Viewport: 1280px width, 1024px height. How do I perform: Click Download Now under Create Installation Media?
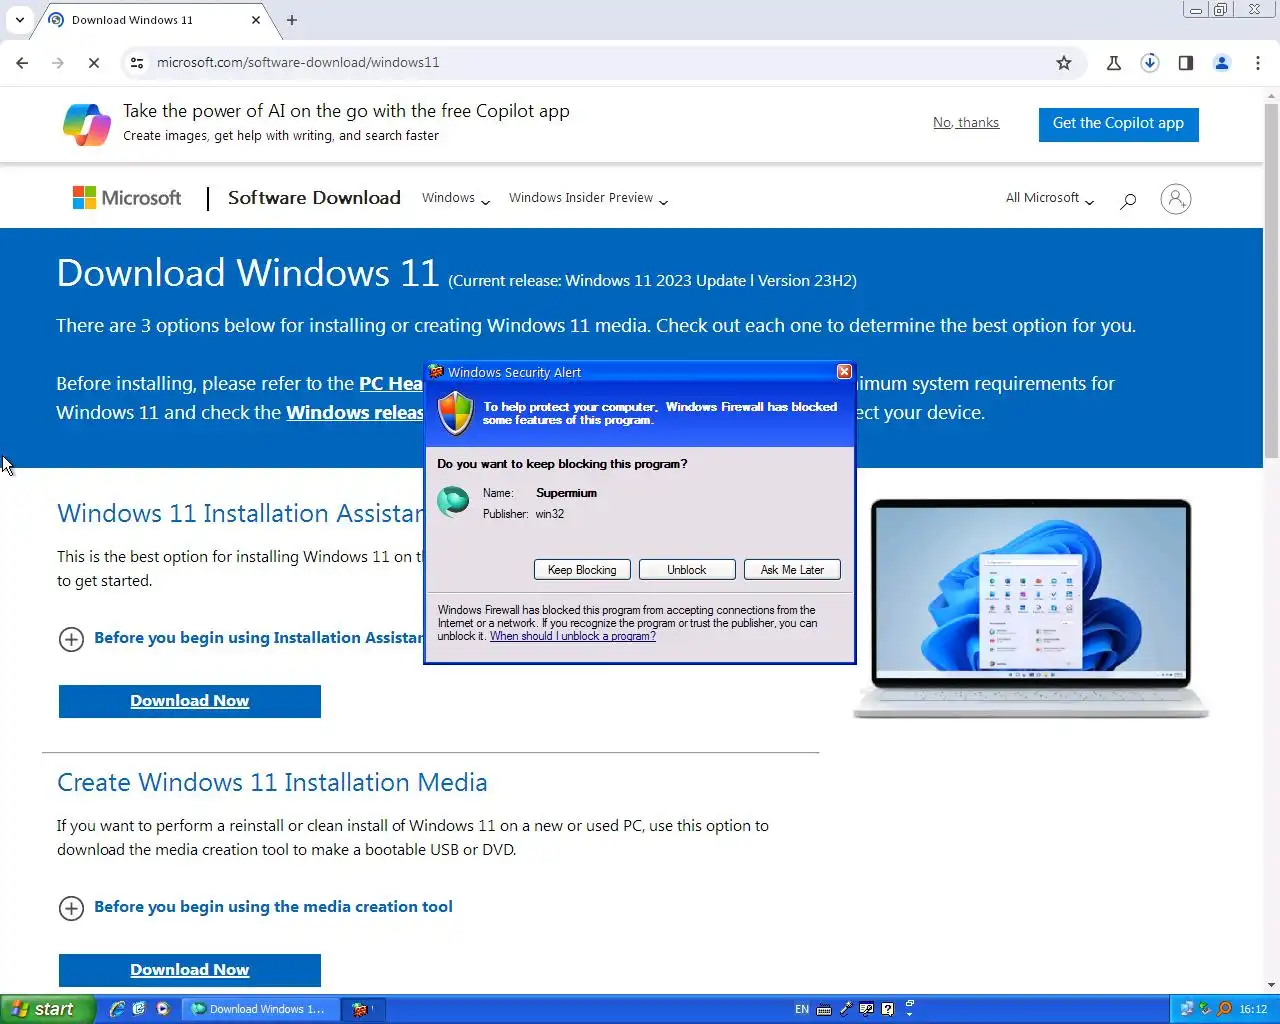[x=190, y=970]
